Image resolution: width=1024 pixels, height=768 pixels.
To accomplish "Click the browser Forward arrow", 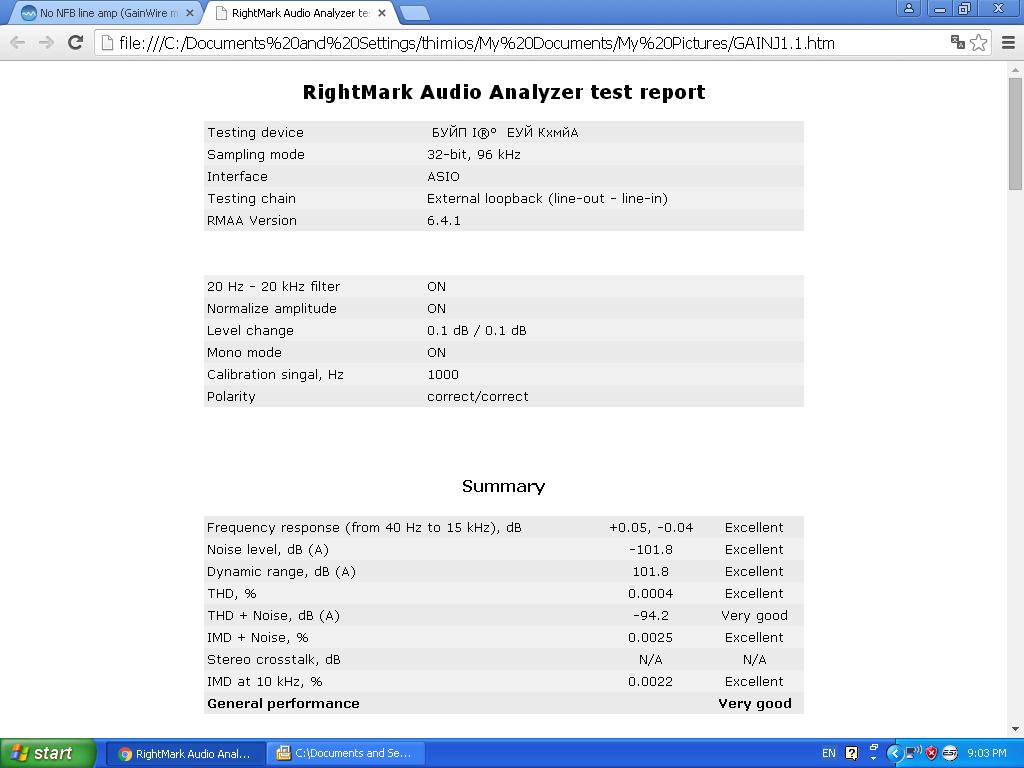I will click(46, 43).
